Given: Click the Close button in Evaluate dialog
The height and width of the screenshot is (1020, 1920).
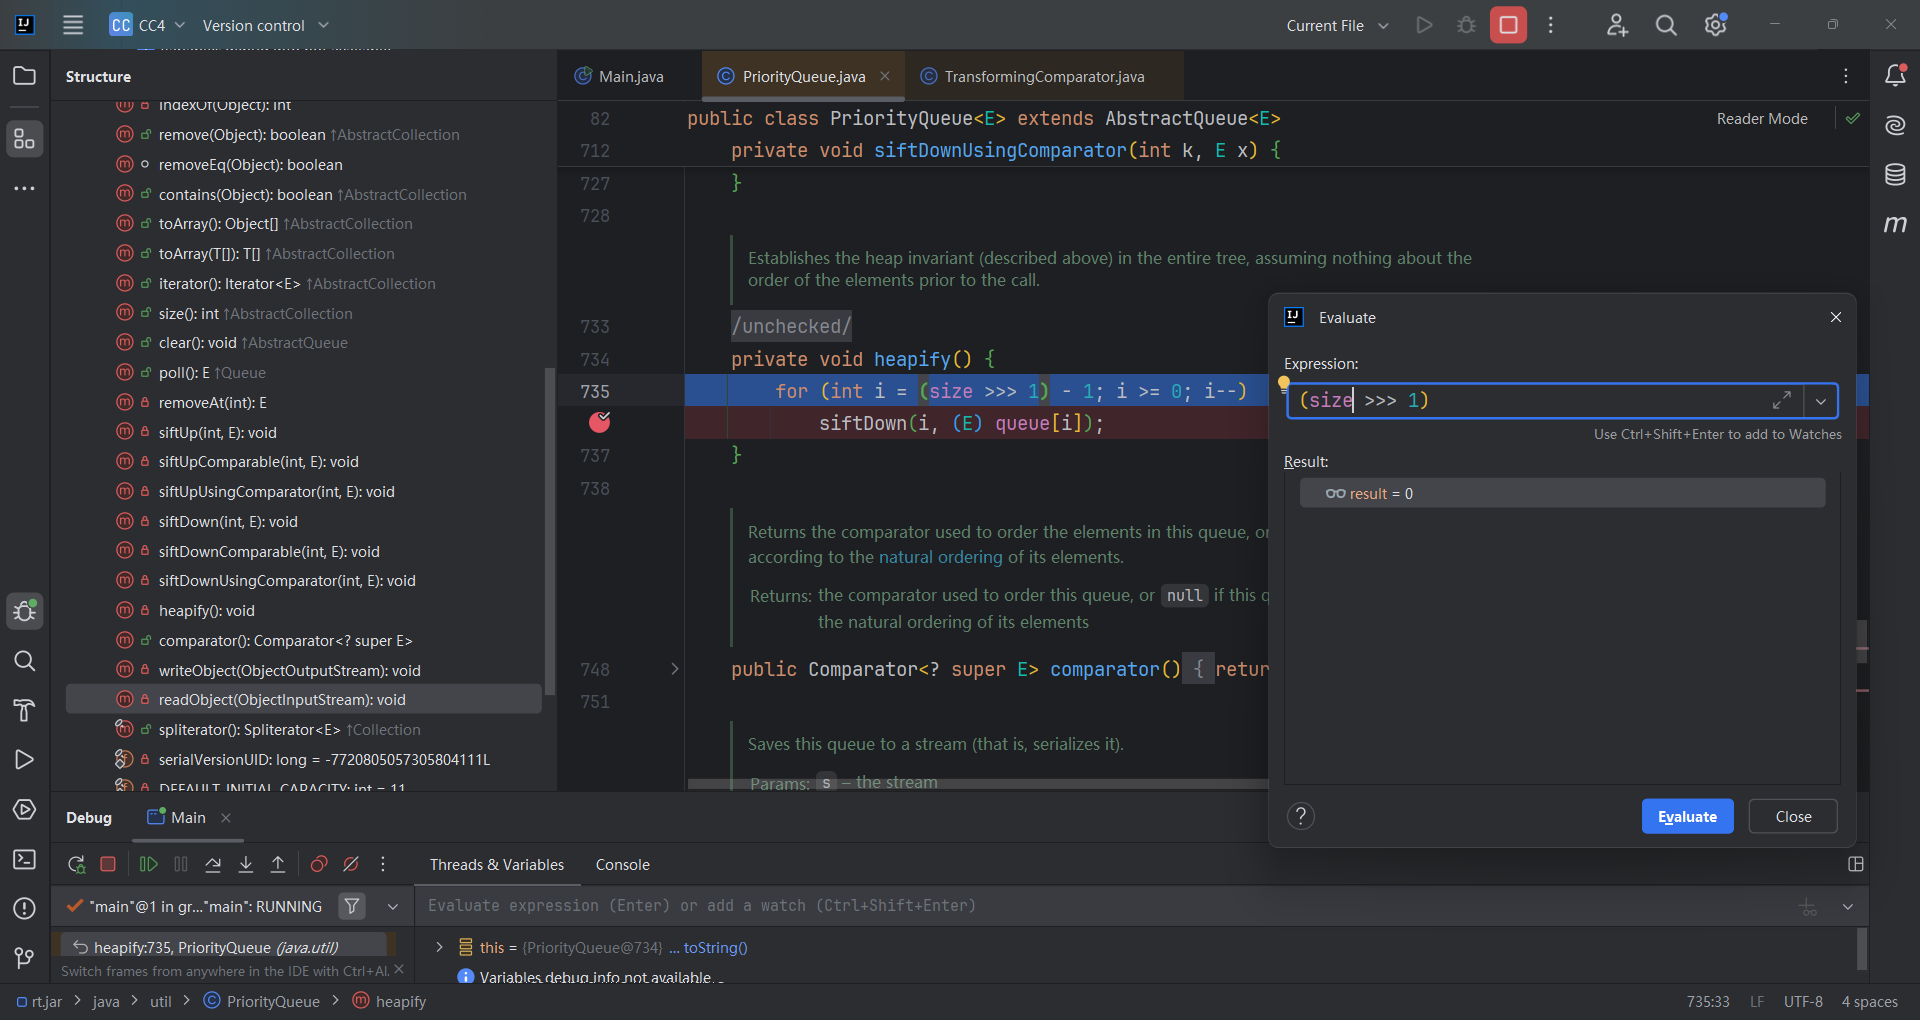Looking at the screenshot, I should click(1793, 816).
